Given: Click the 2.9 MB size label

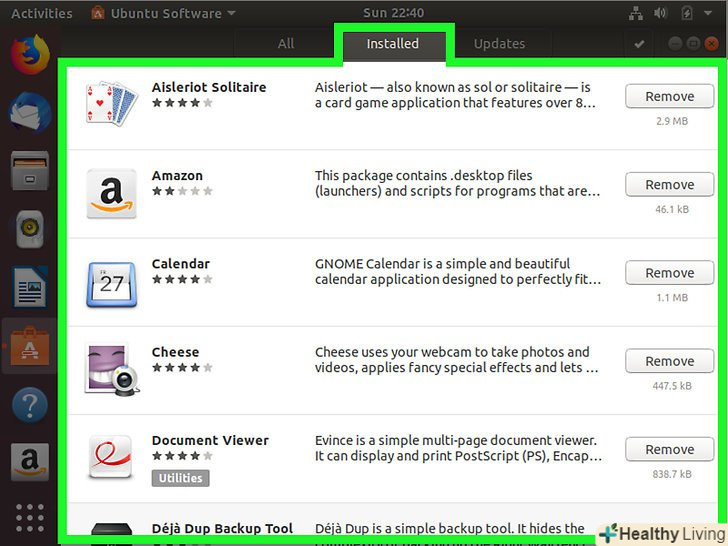Looking at the screenshot, I should point(672,121).
